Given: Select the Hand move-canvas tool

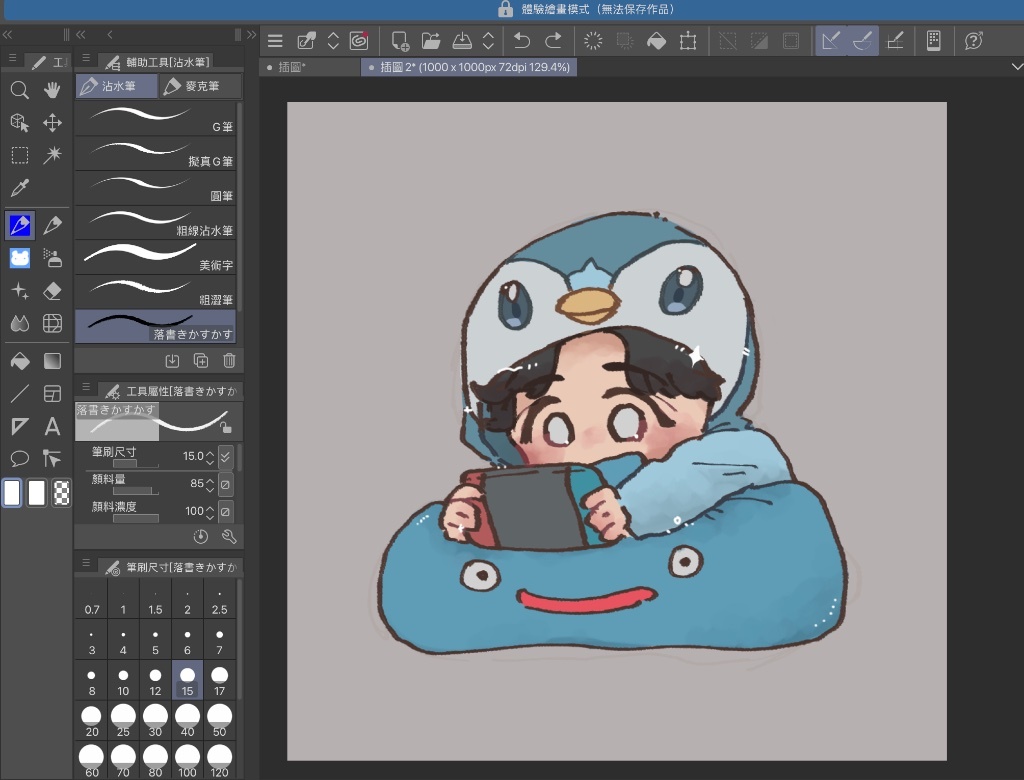Looking at the screenshot, I should tap(52, 90).
